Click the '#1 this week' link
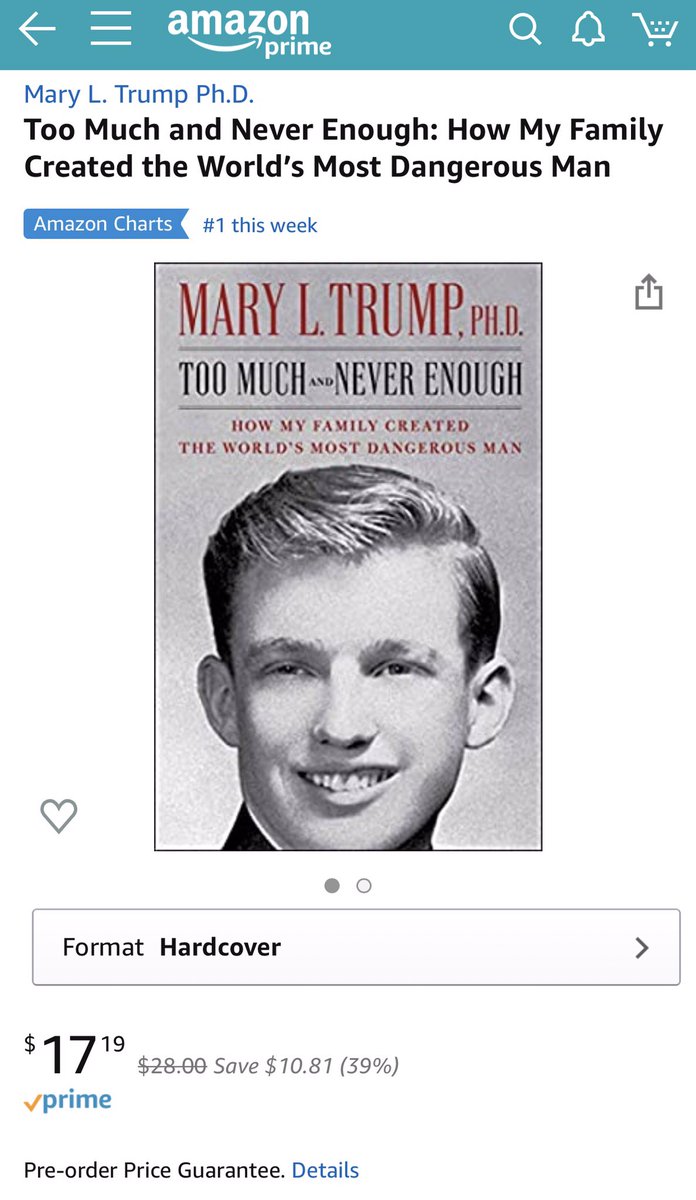The image size is (696, 1200). click(x=260, y=225)
